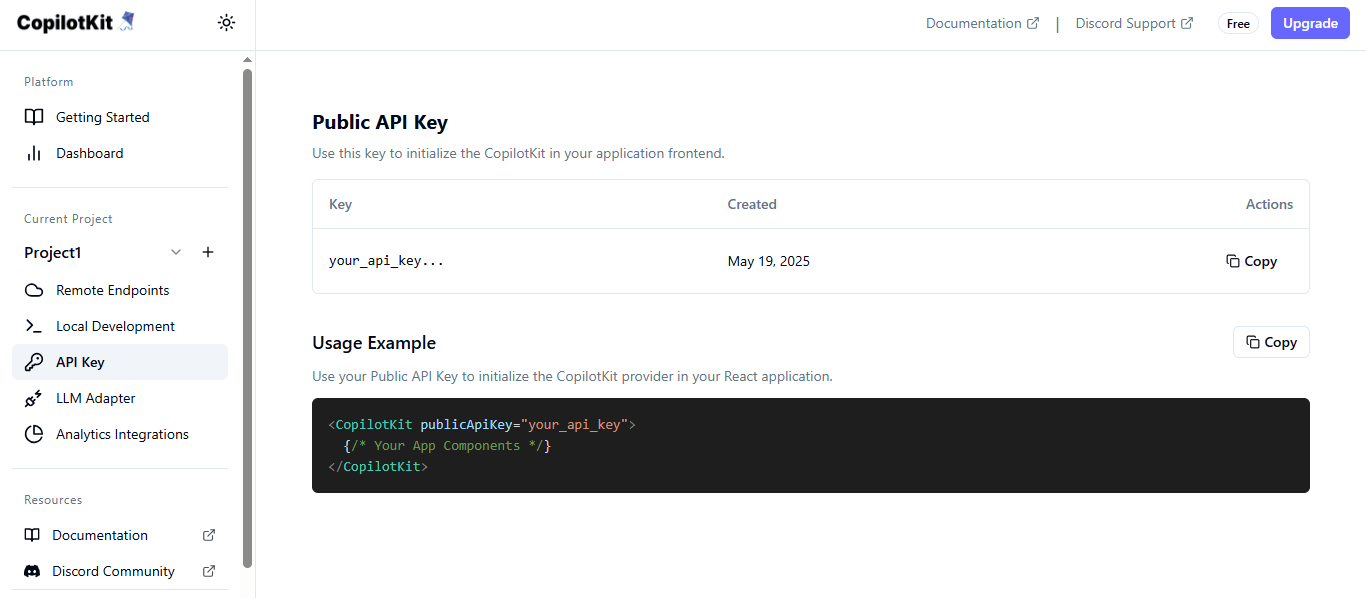Image resolution: width=1366 pixels, height=598 pixels.
Task: Click external link icon beside sidebar Documentation
Action: (209, 535)
